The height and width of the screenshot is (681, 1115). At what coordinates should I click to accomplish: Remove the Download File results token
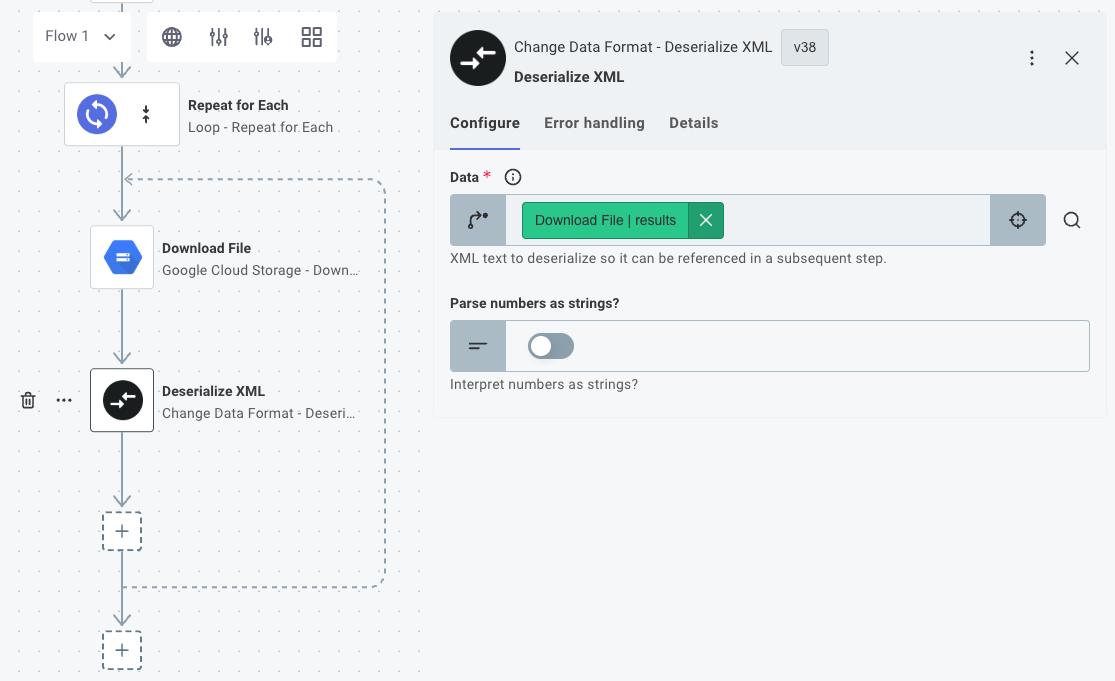706,219
